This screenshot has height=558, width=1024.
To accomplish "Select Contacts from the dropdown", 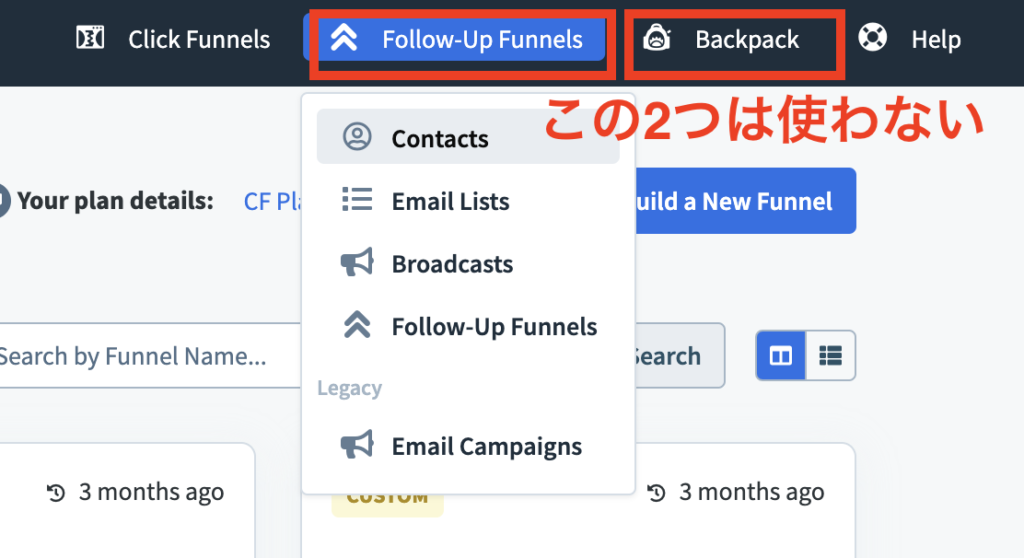I will tap(468, 137).
